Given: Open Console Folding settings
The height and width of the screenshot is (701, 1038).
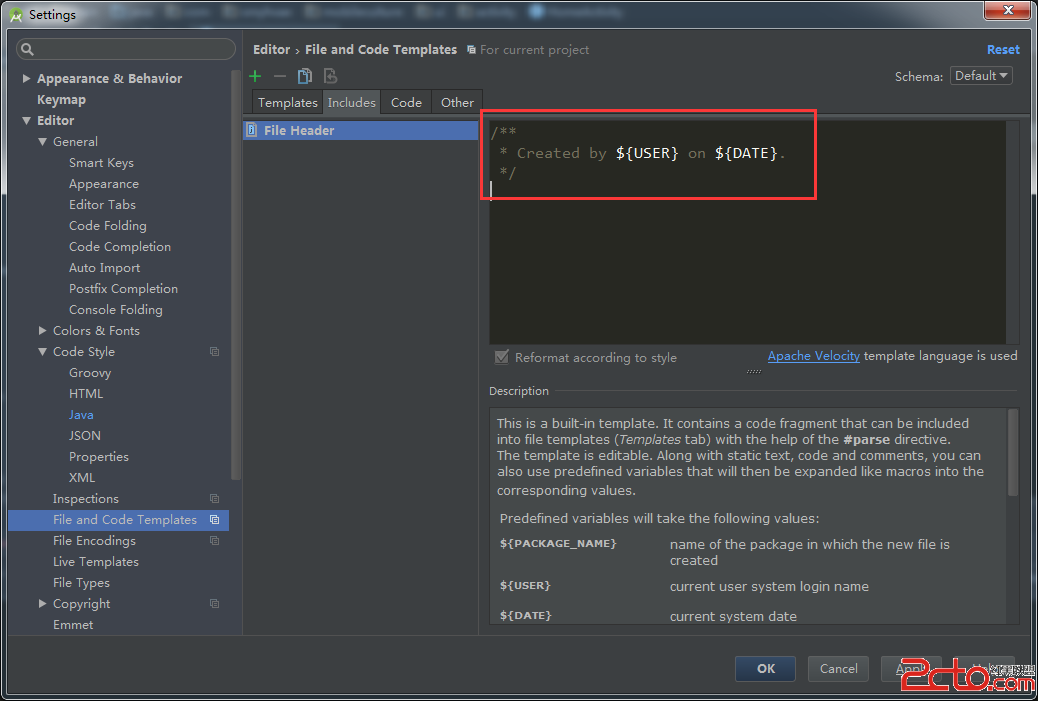Looking at the screenshot, I should (116, 310).
